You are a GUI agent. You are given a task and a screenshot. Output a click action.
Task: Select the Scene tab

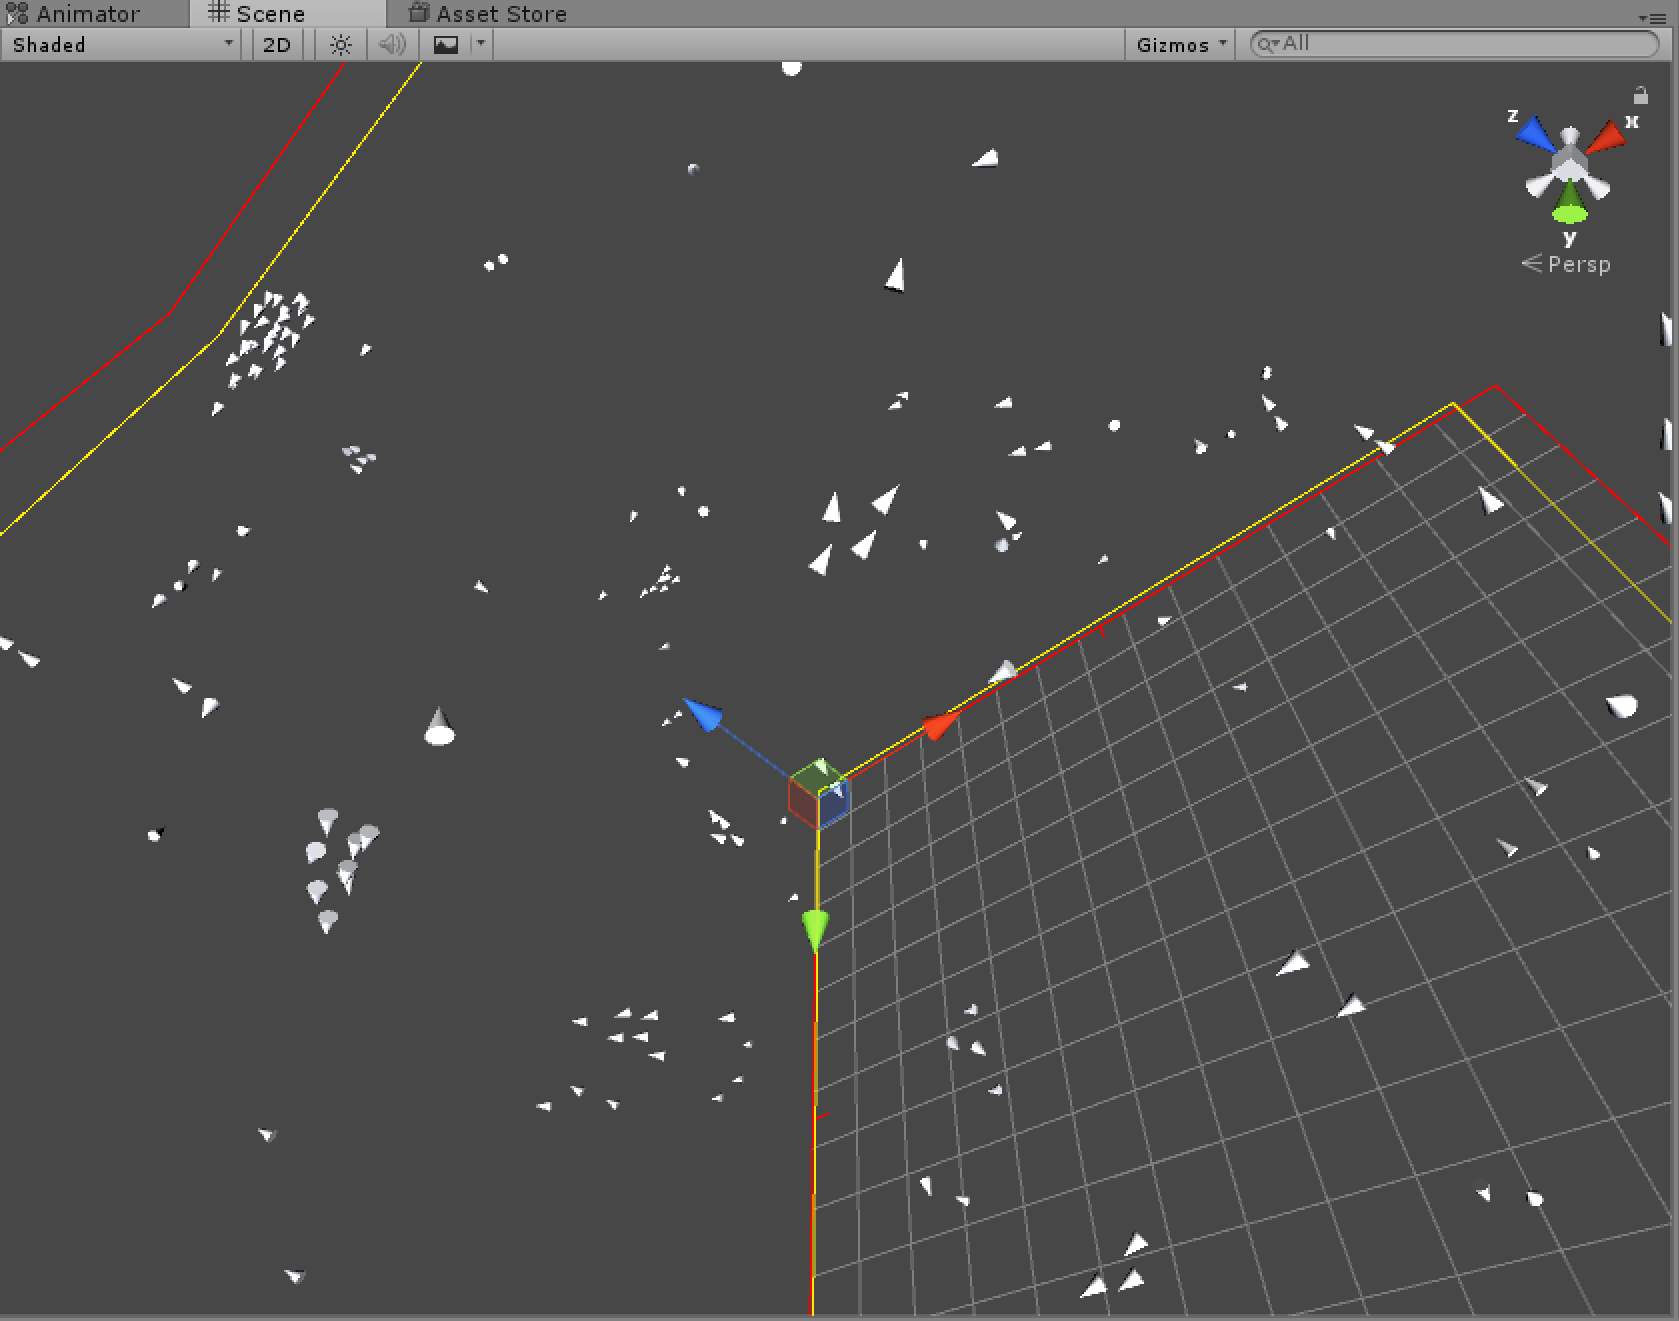[x=287, y=14]
